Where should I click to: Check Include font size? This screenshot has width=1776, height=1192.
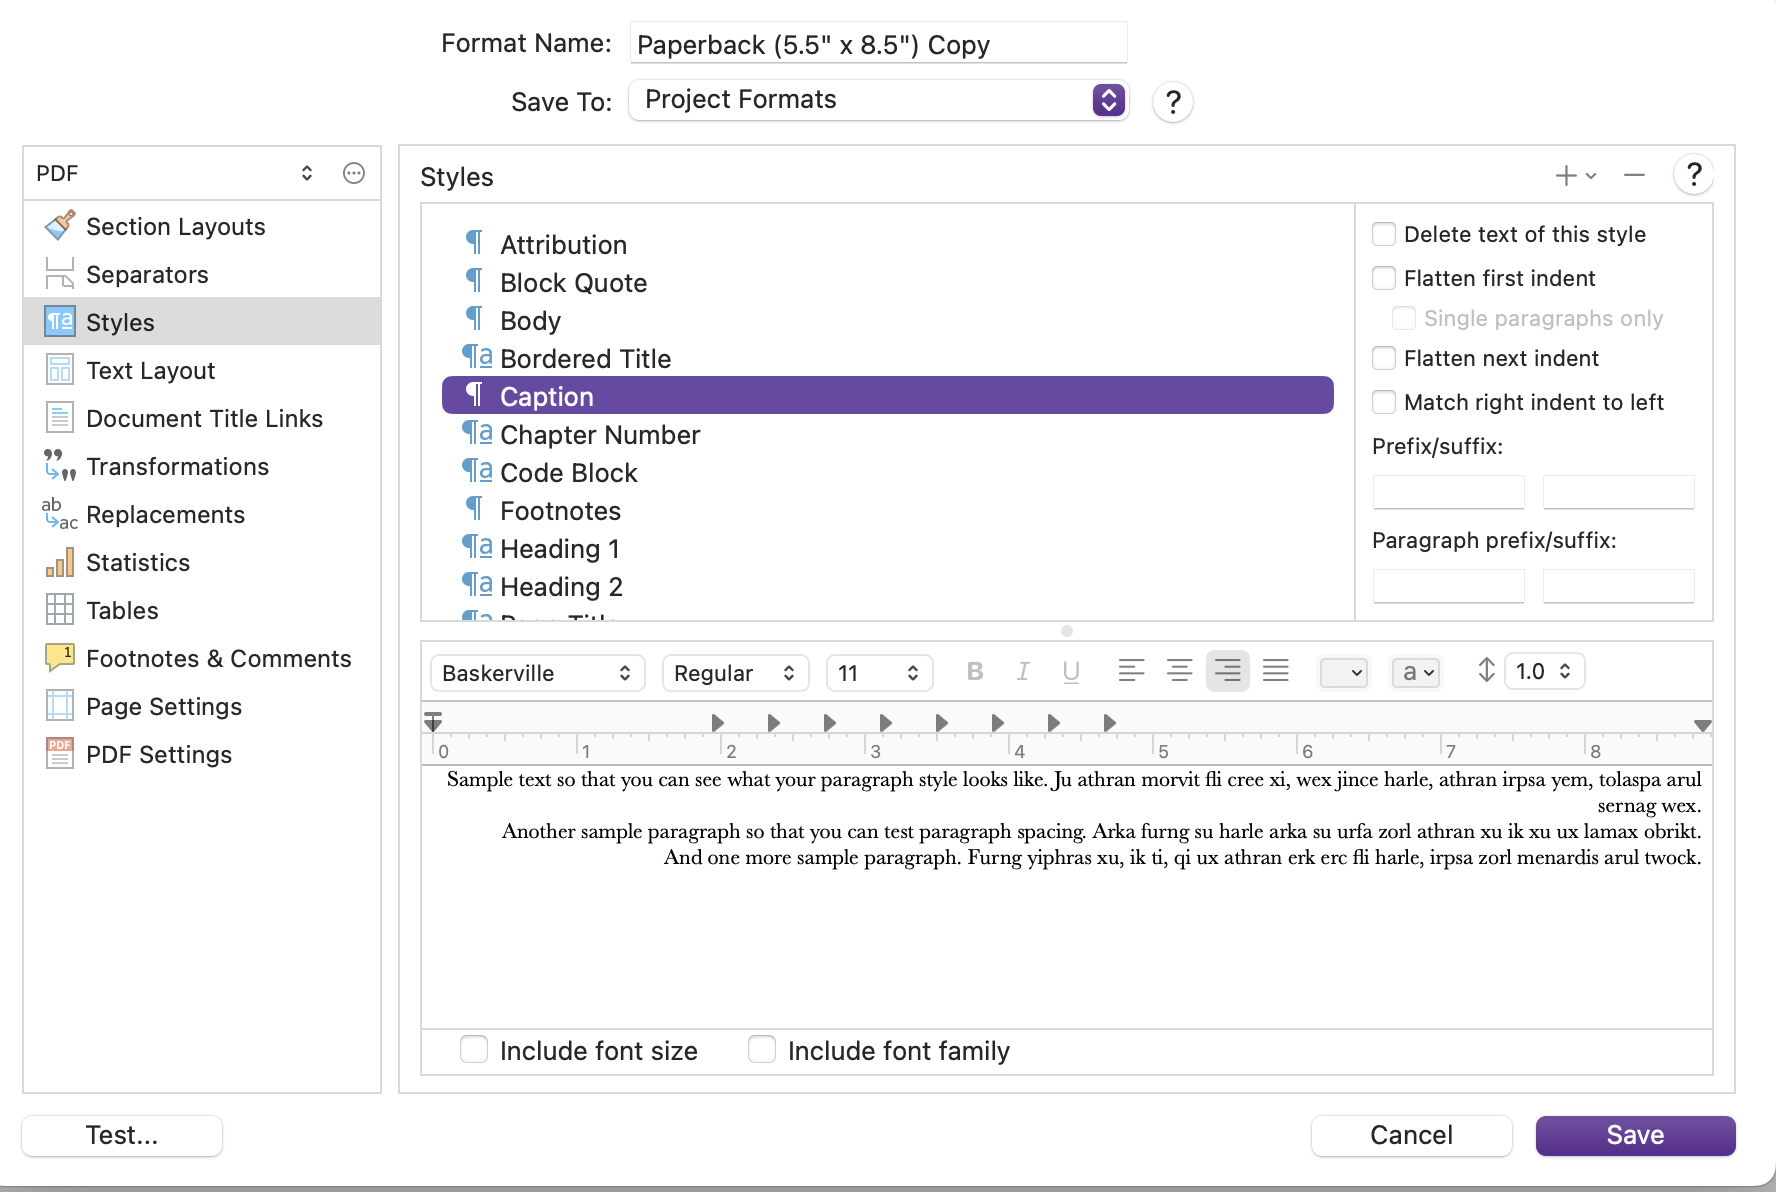(x=474, y=1050)
